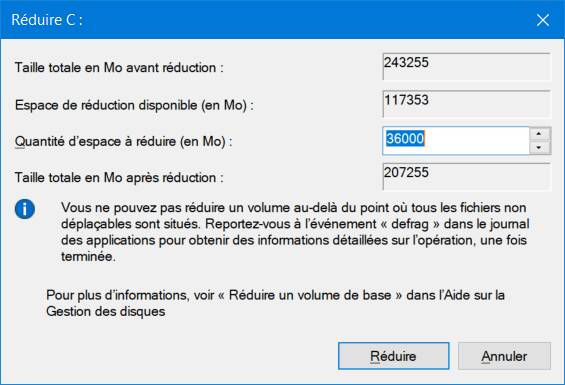Click the word defrag in the notice

click(410, 224)
